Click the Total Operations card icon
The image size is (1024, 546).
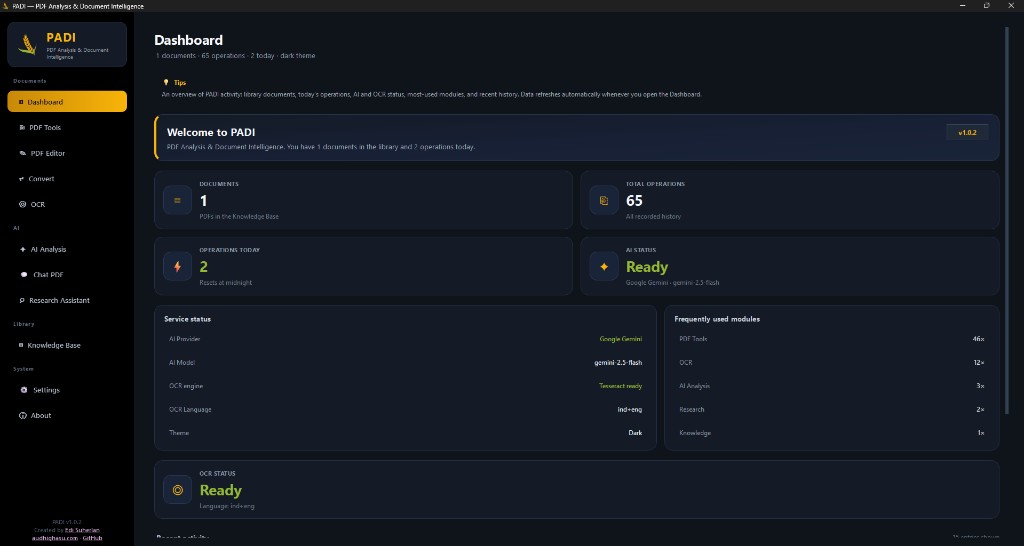tap(603, 201)
